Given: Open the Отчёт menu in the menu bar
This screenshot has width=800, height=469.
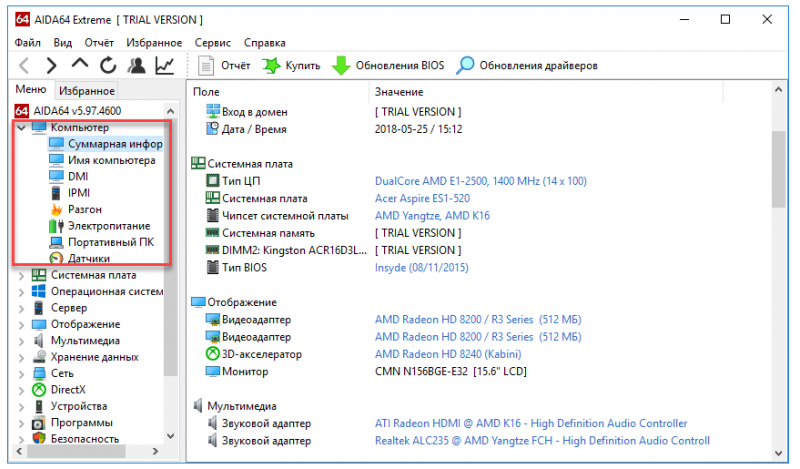Looking at the screenshot, I should tap(99, 43).
